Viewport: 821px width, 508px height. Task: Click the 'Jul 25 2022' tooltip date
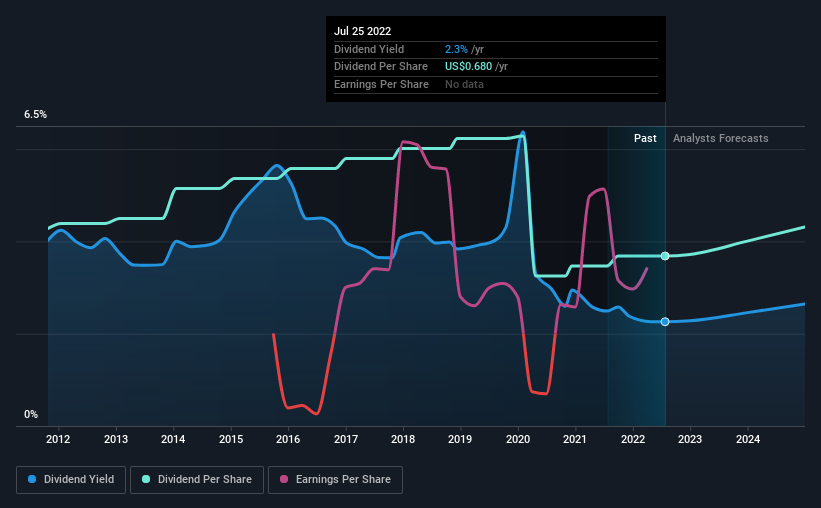[362, 31]
